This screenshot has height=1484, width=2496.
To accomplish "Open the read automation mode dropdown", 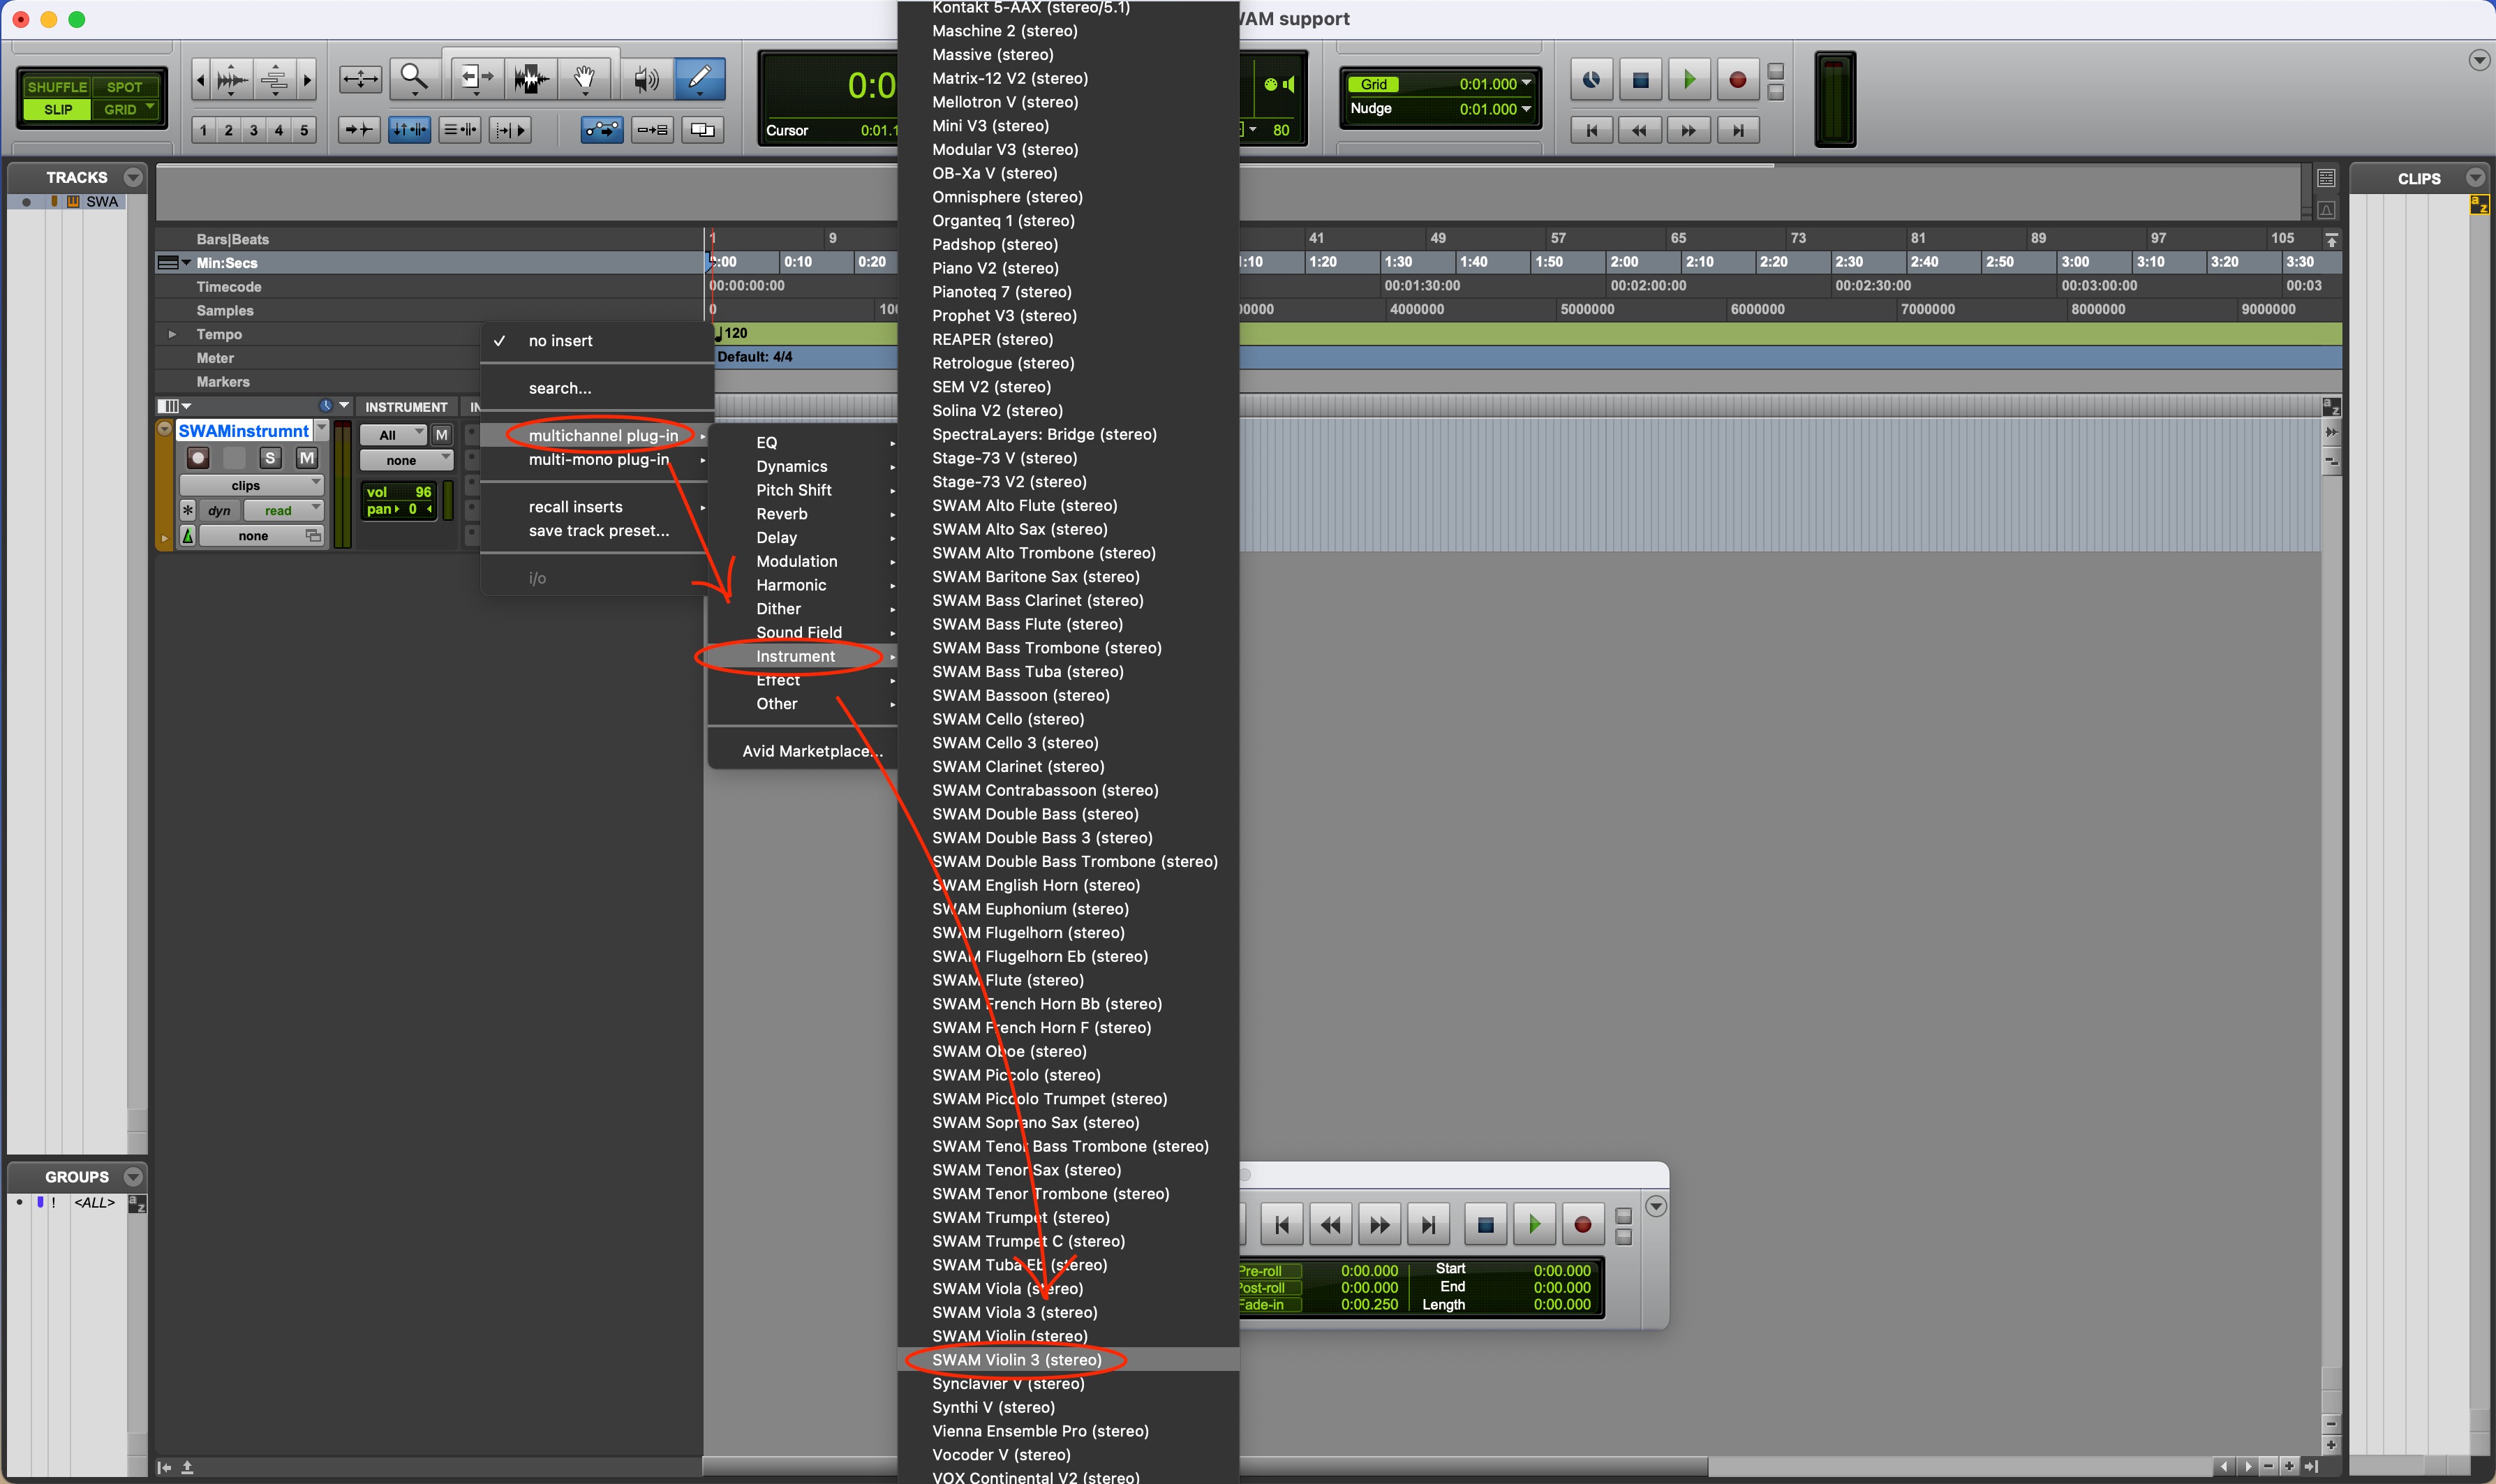I will click(283, 510).
